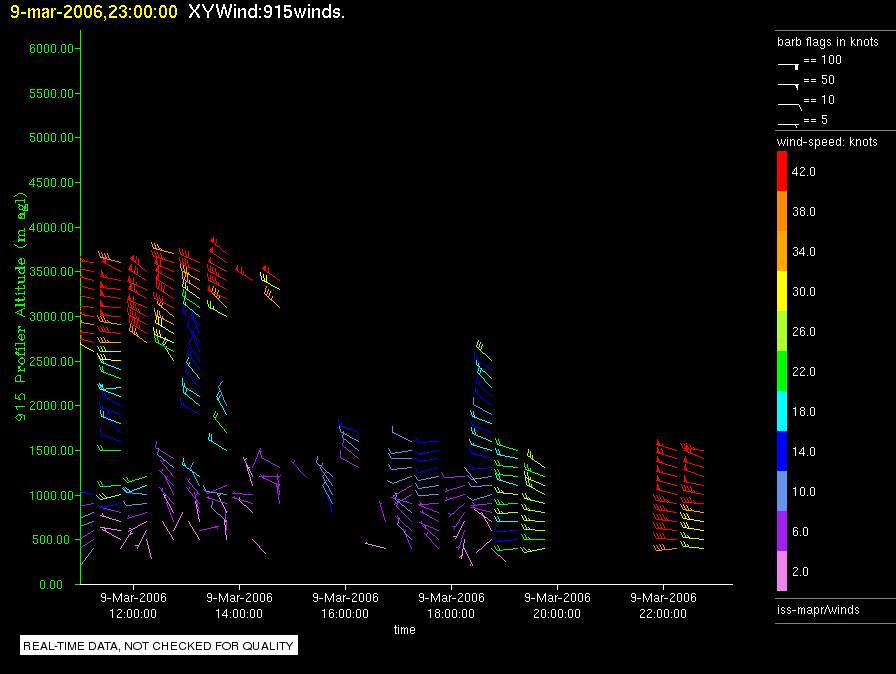Click the 5-knot barb flag symbol in legend
Image resolution: width=896 pixels, height=674 pixels.
(x=789, y=123)
